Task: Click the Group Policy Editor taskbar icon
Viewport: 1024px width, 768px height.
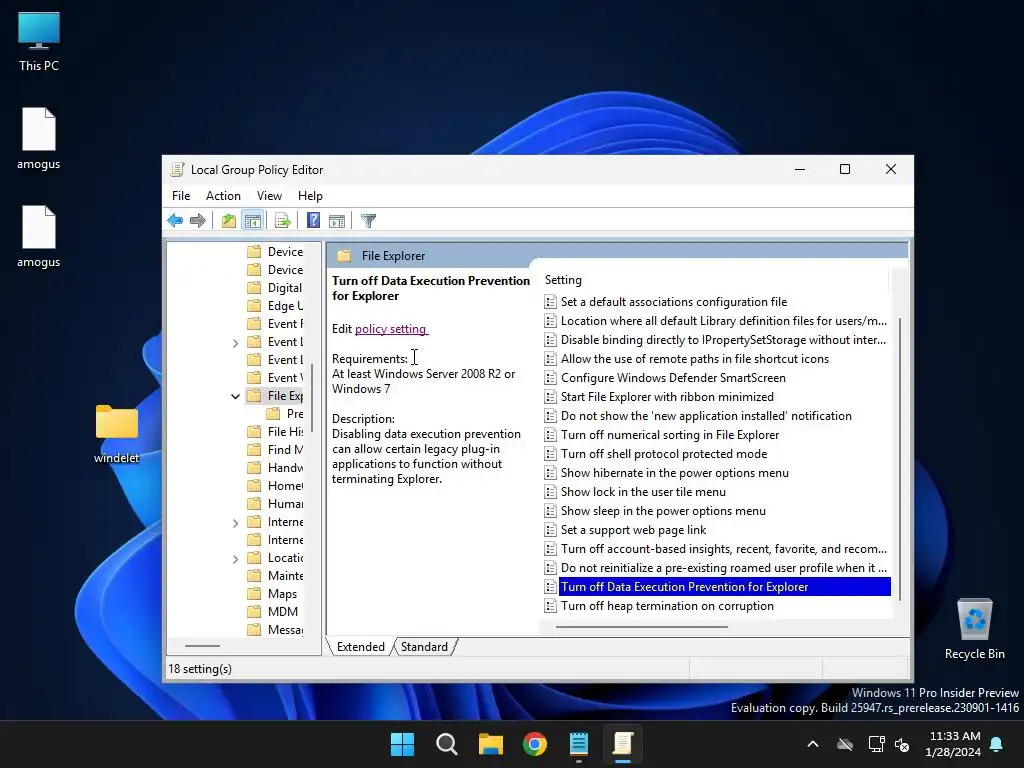Action: point(623,744)
